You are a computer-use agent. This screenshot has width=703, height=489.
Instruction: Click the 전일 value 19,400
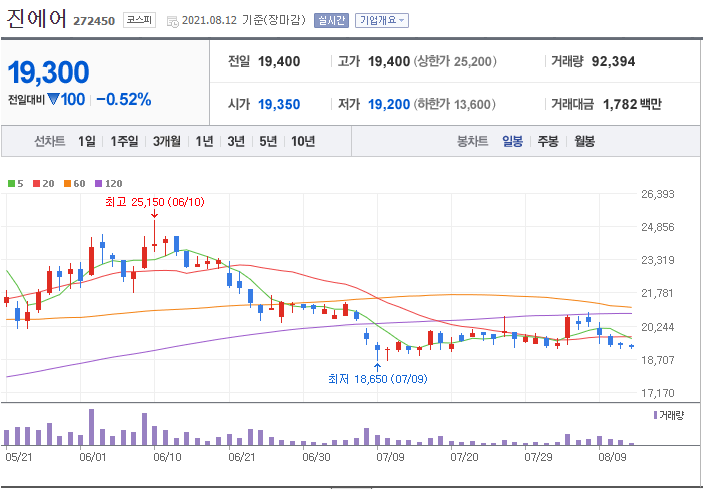click(x=279, y=61)
